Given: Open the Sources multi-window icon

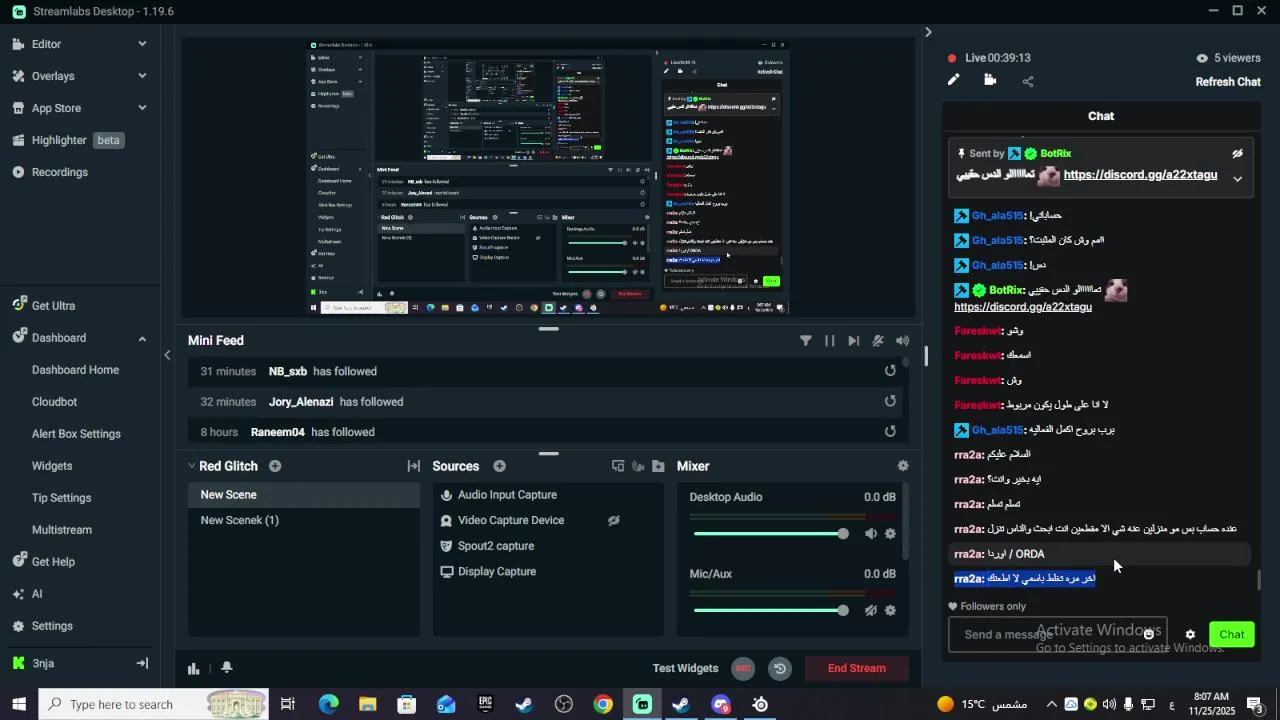Looking at the screenshot, I should (x=618, y=466).
